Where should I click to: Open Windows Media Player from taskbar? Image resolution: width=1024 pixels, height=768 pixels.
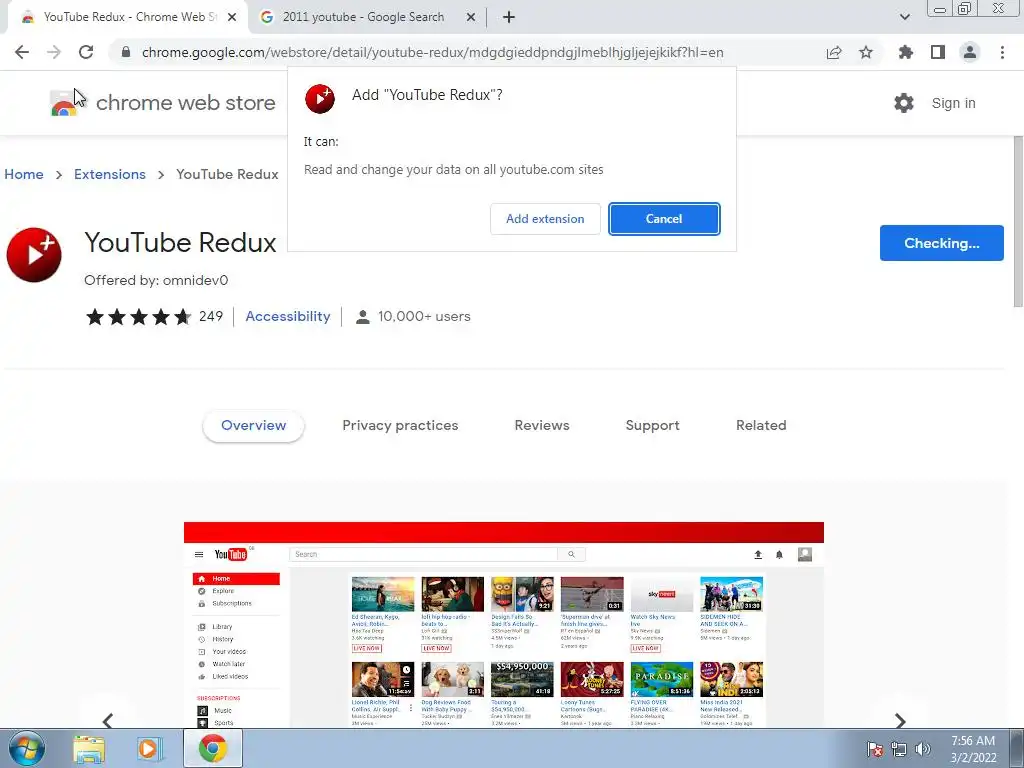coord(149,749)
